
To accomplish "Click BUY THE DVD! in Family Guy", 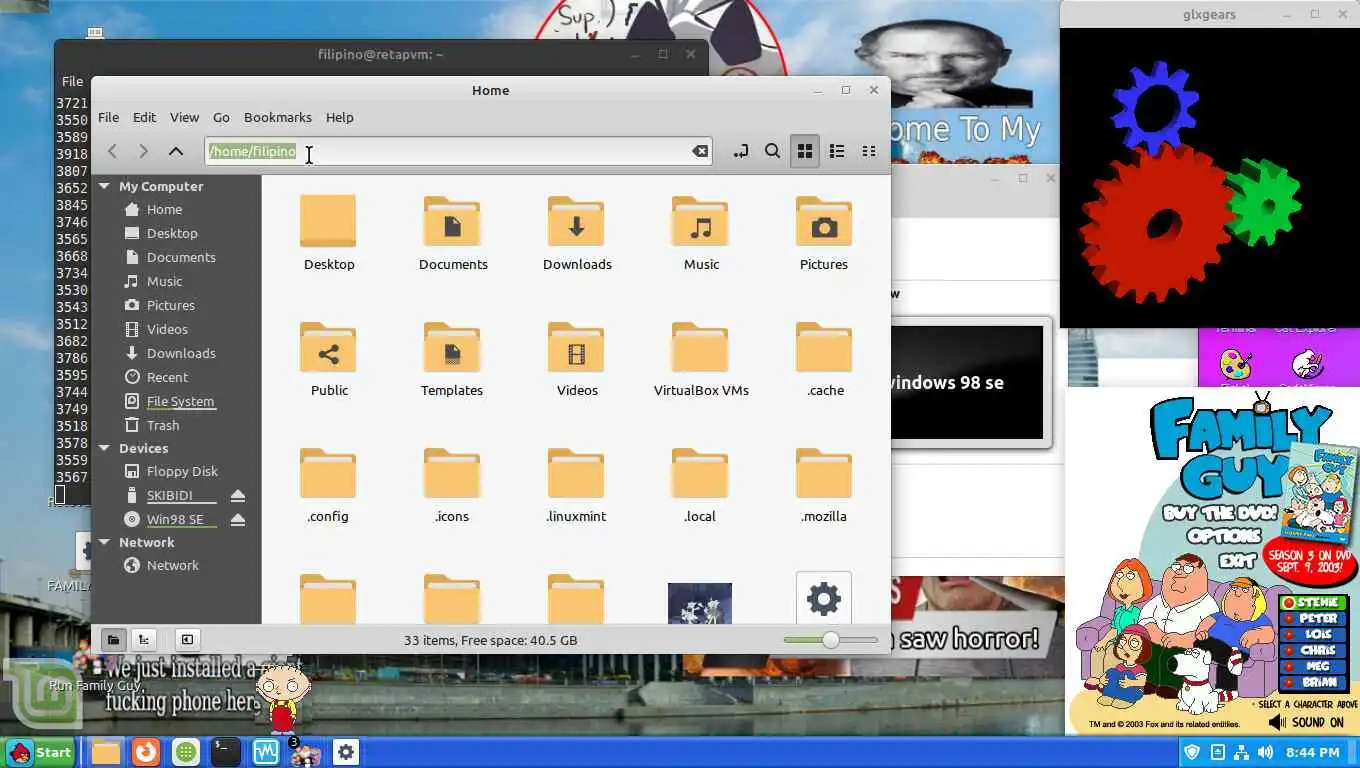I will pyautogui.click(x=1220, y=513).
